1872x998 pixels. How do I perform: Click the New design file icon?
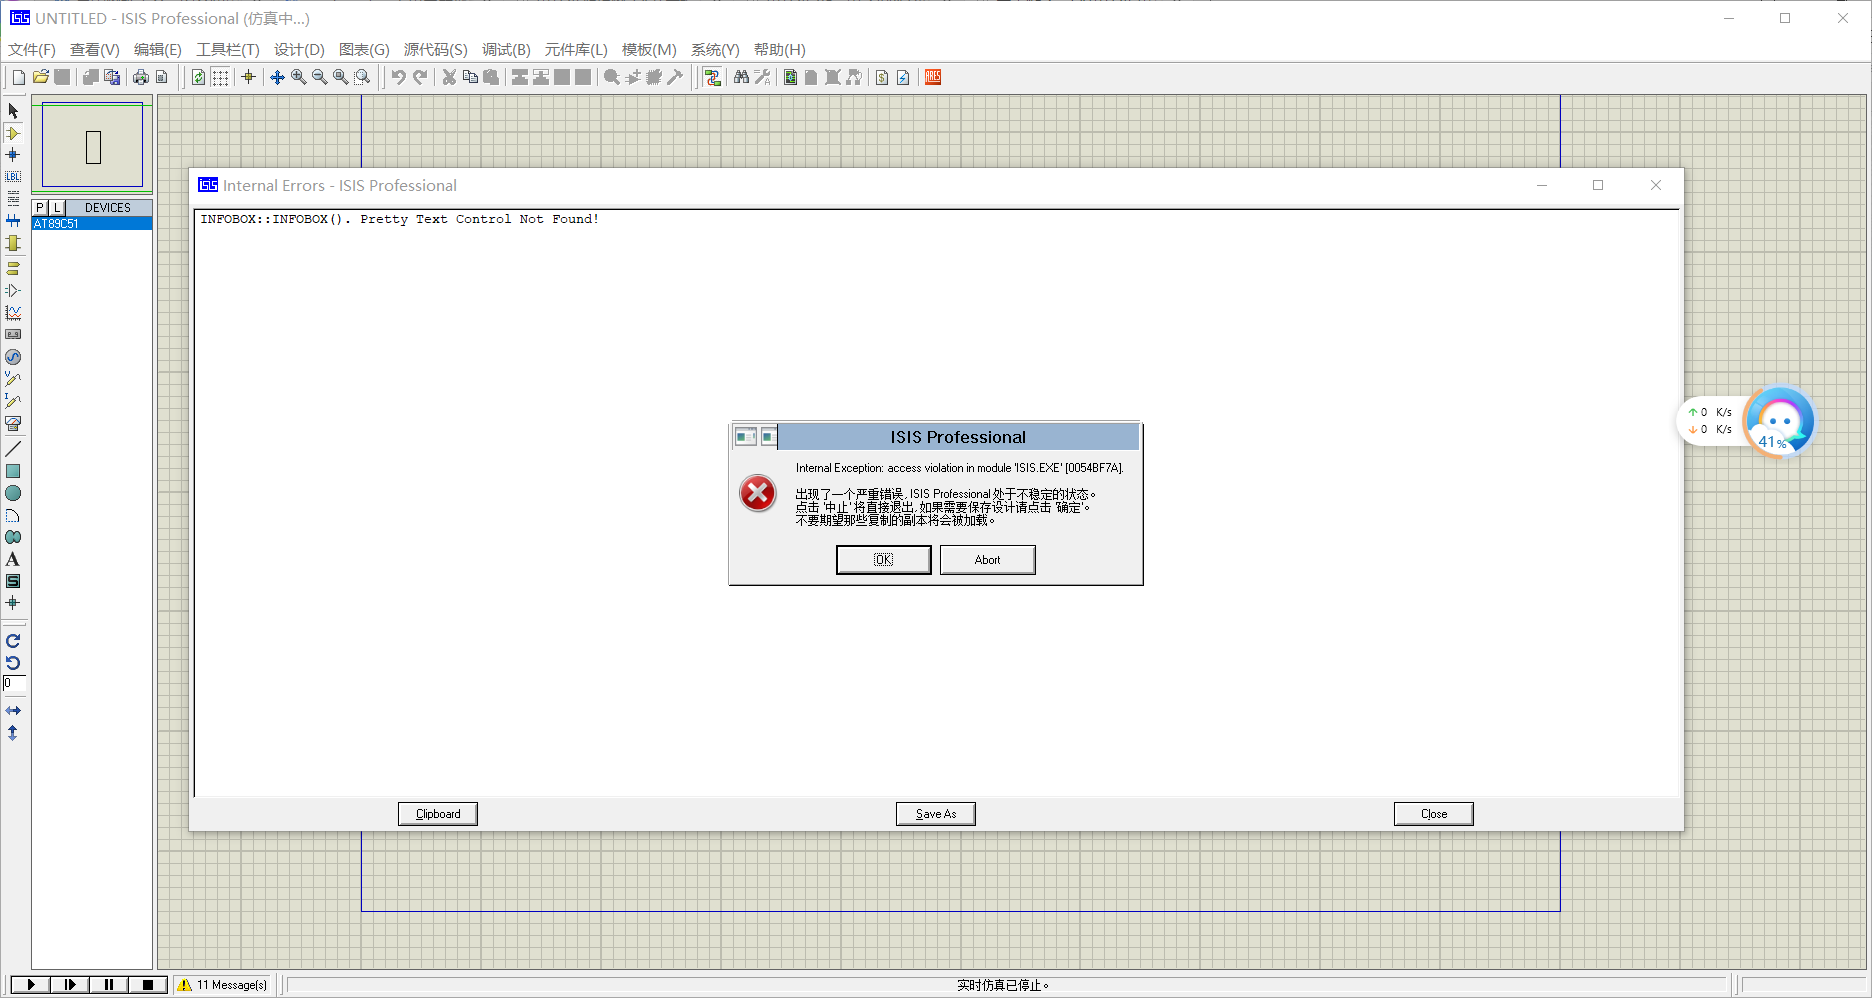pos(19,77)
